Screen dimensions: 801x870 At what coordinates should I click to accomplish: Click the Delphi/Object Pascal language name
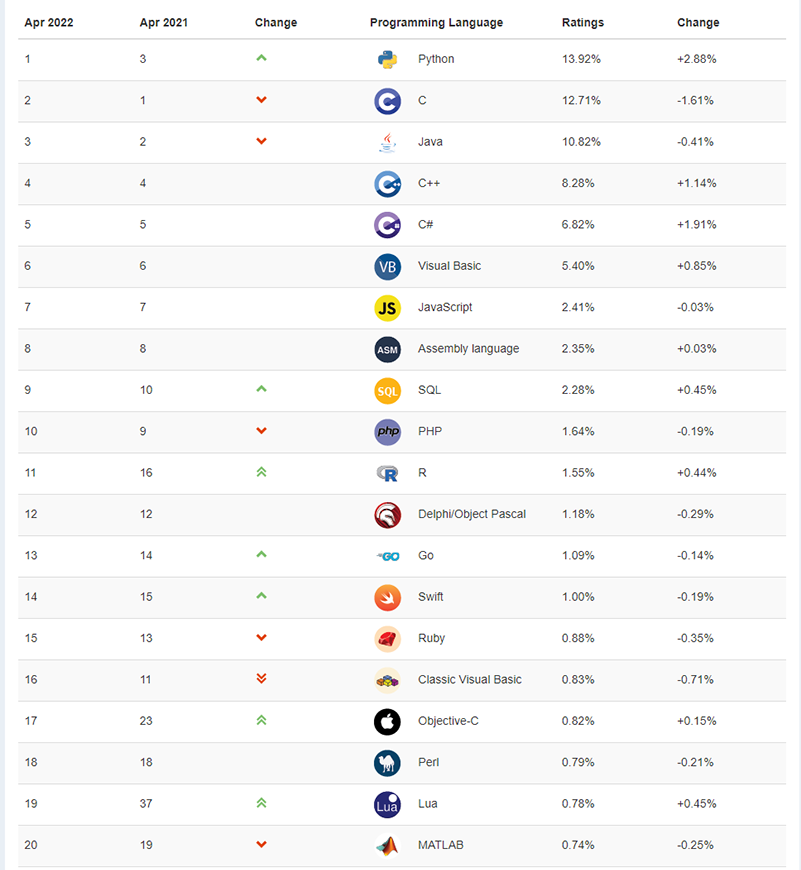click(x=472, y=514)
